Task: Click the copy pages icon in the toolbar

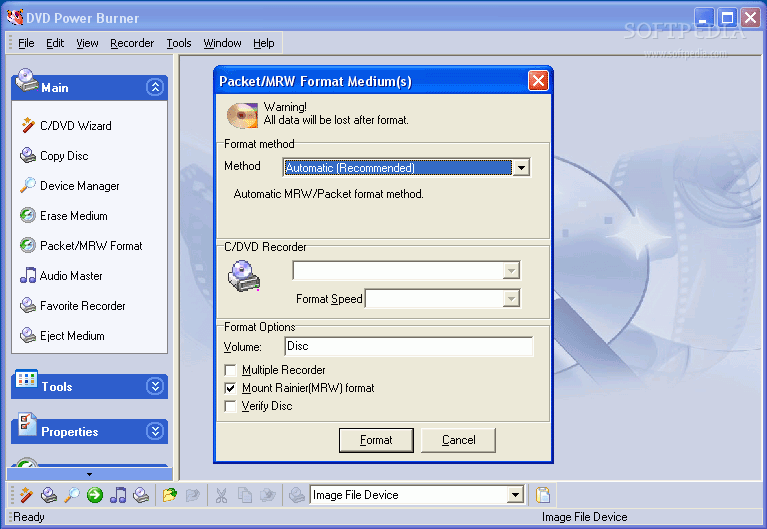Action: point(245,495)
